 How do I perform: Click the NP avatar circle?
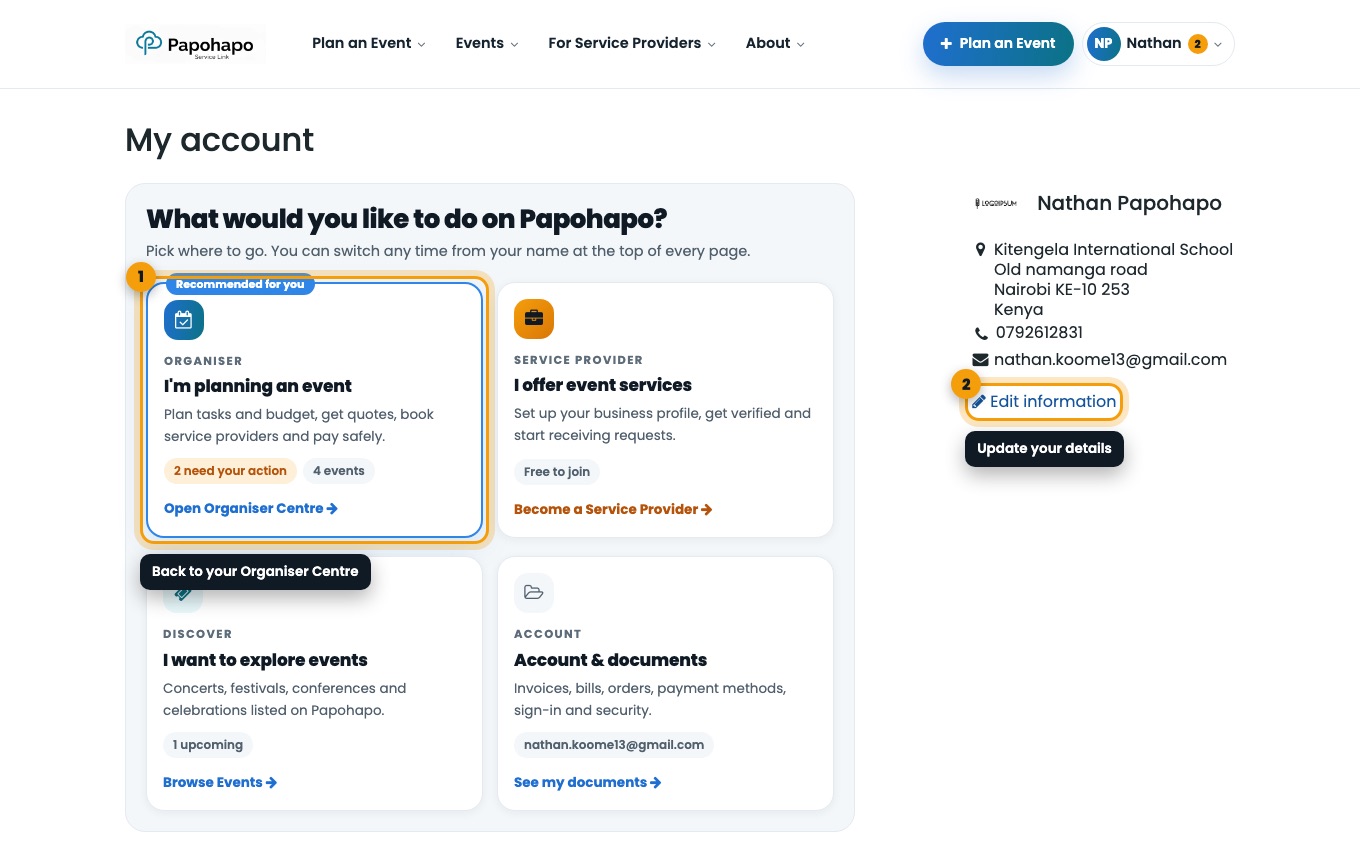1103,44
